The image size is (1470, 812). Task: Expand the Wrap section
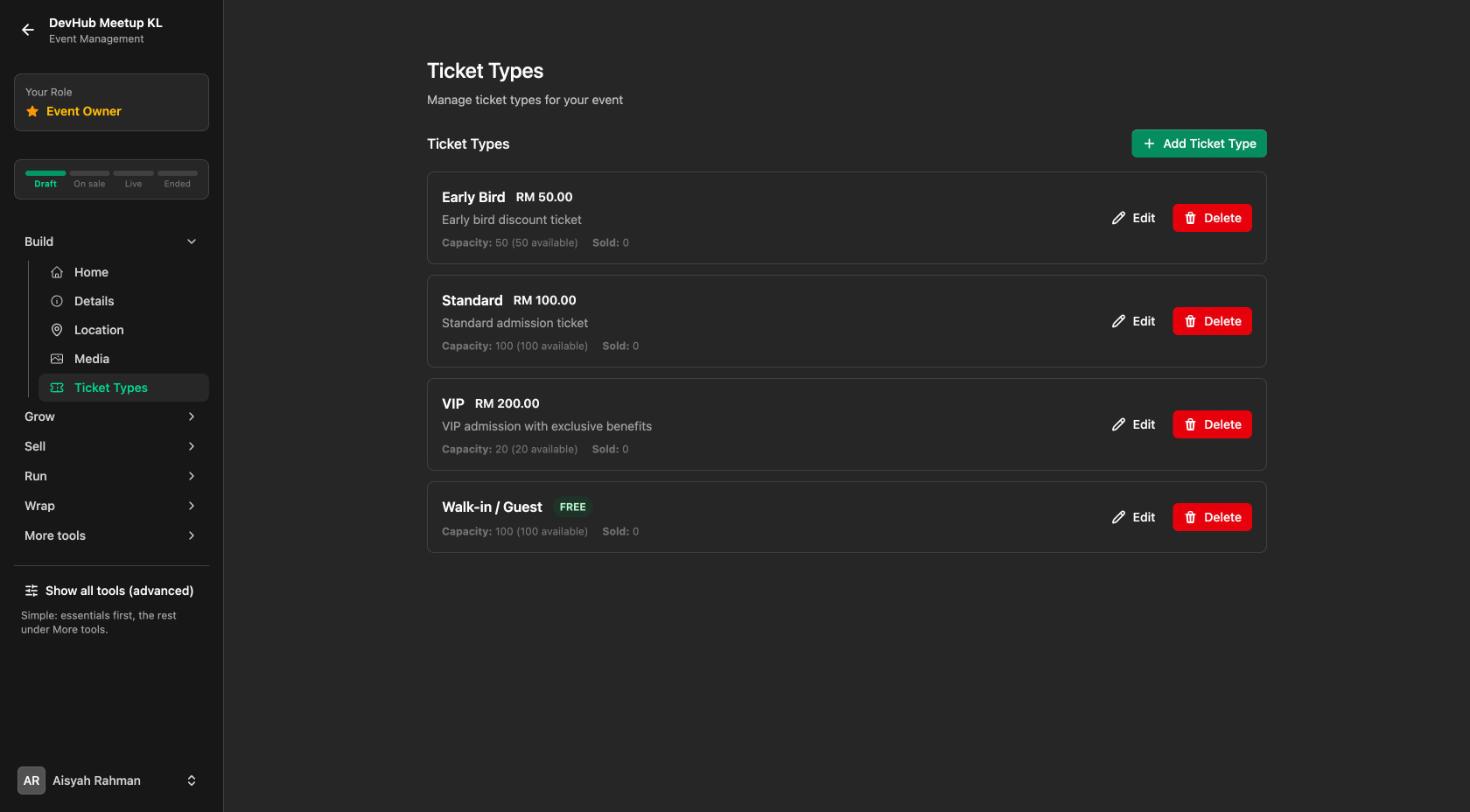(x=111, y=506)
